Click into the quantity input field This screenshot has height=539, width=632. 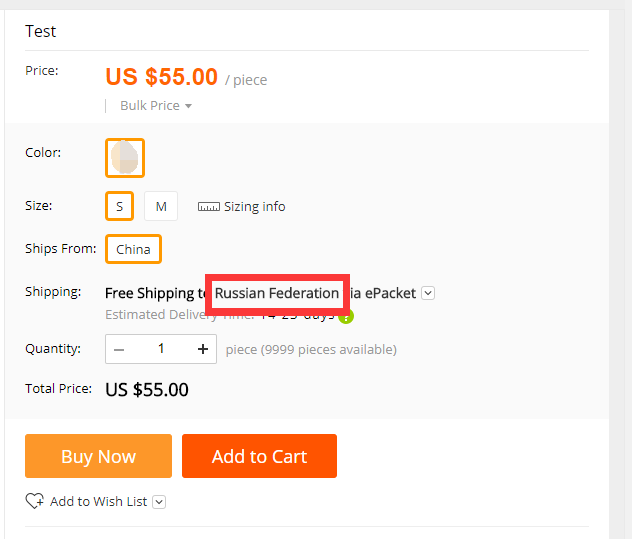(161, 349)
